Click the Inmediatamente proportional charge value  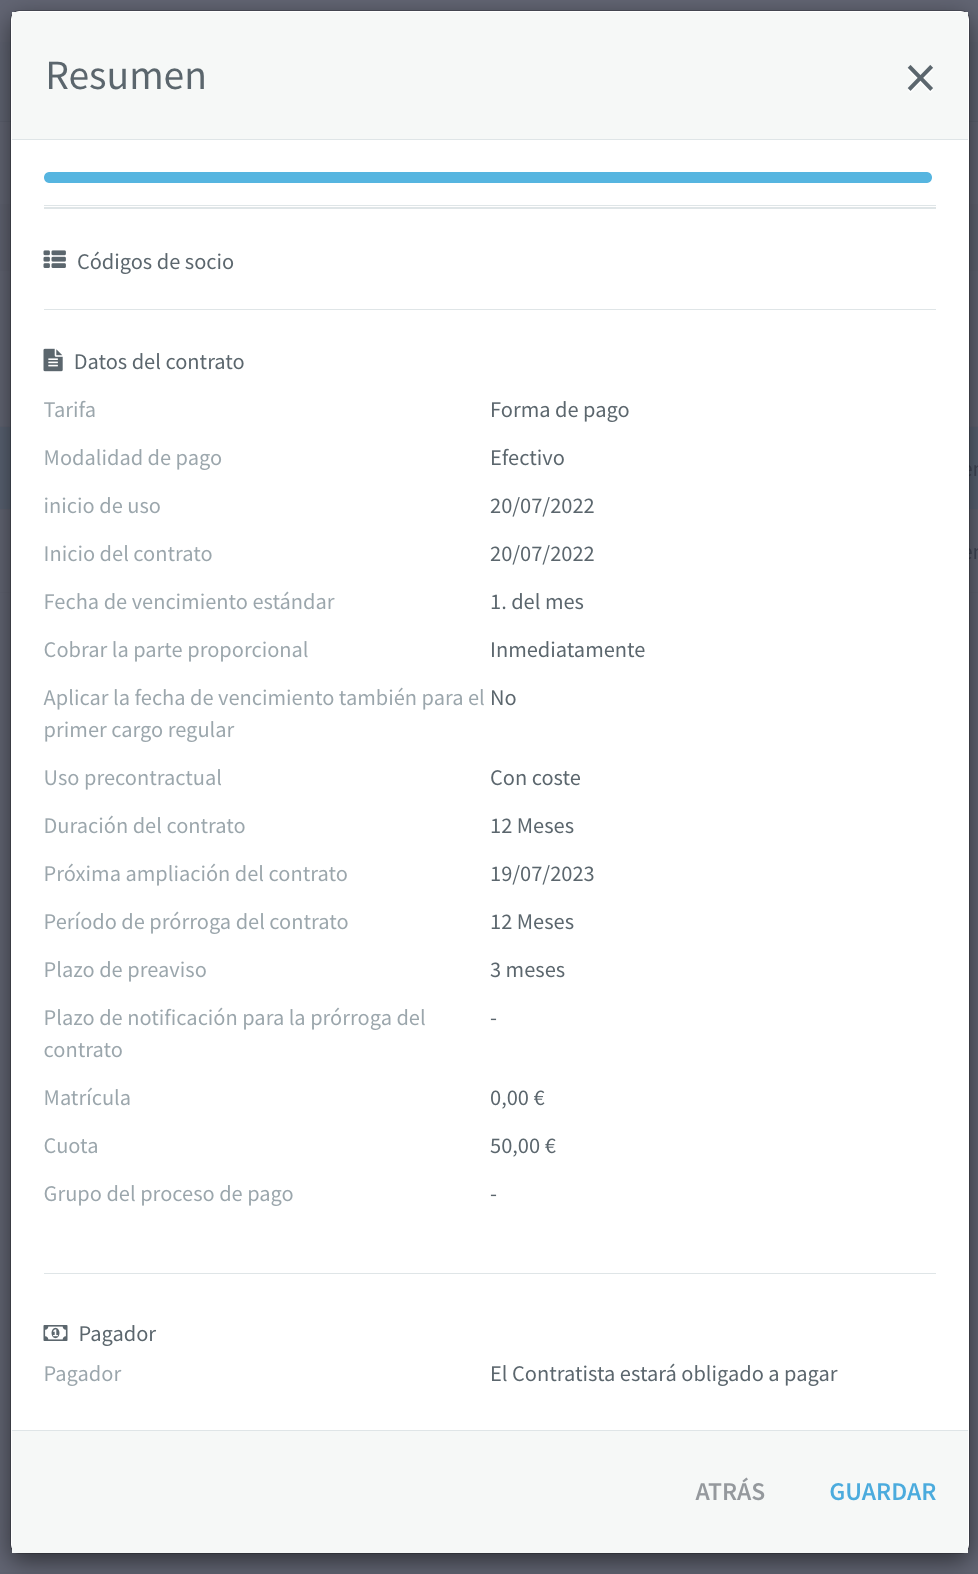pos(567,649)
